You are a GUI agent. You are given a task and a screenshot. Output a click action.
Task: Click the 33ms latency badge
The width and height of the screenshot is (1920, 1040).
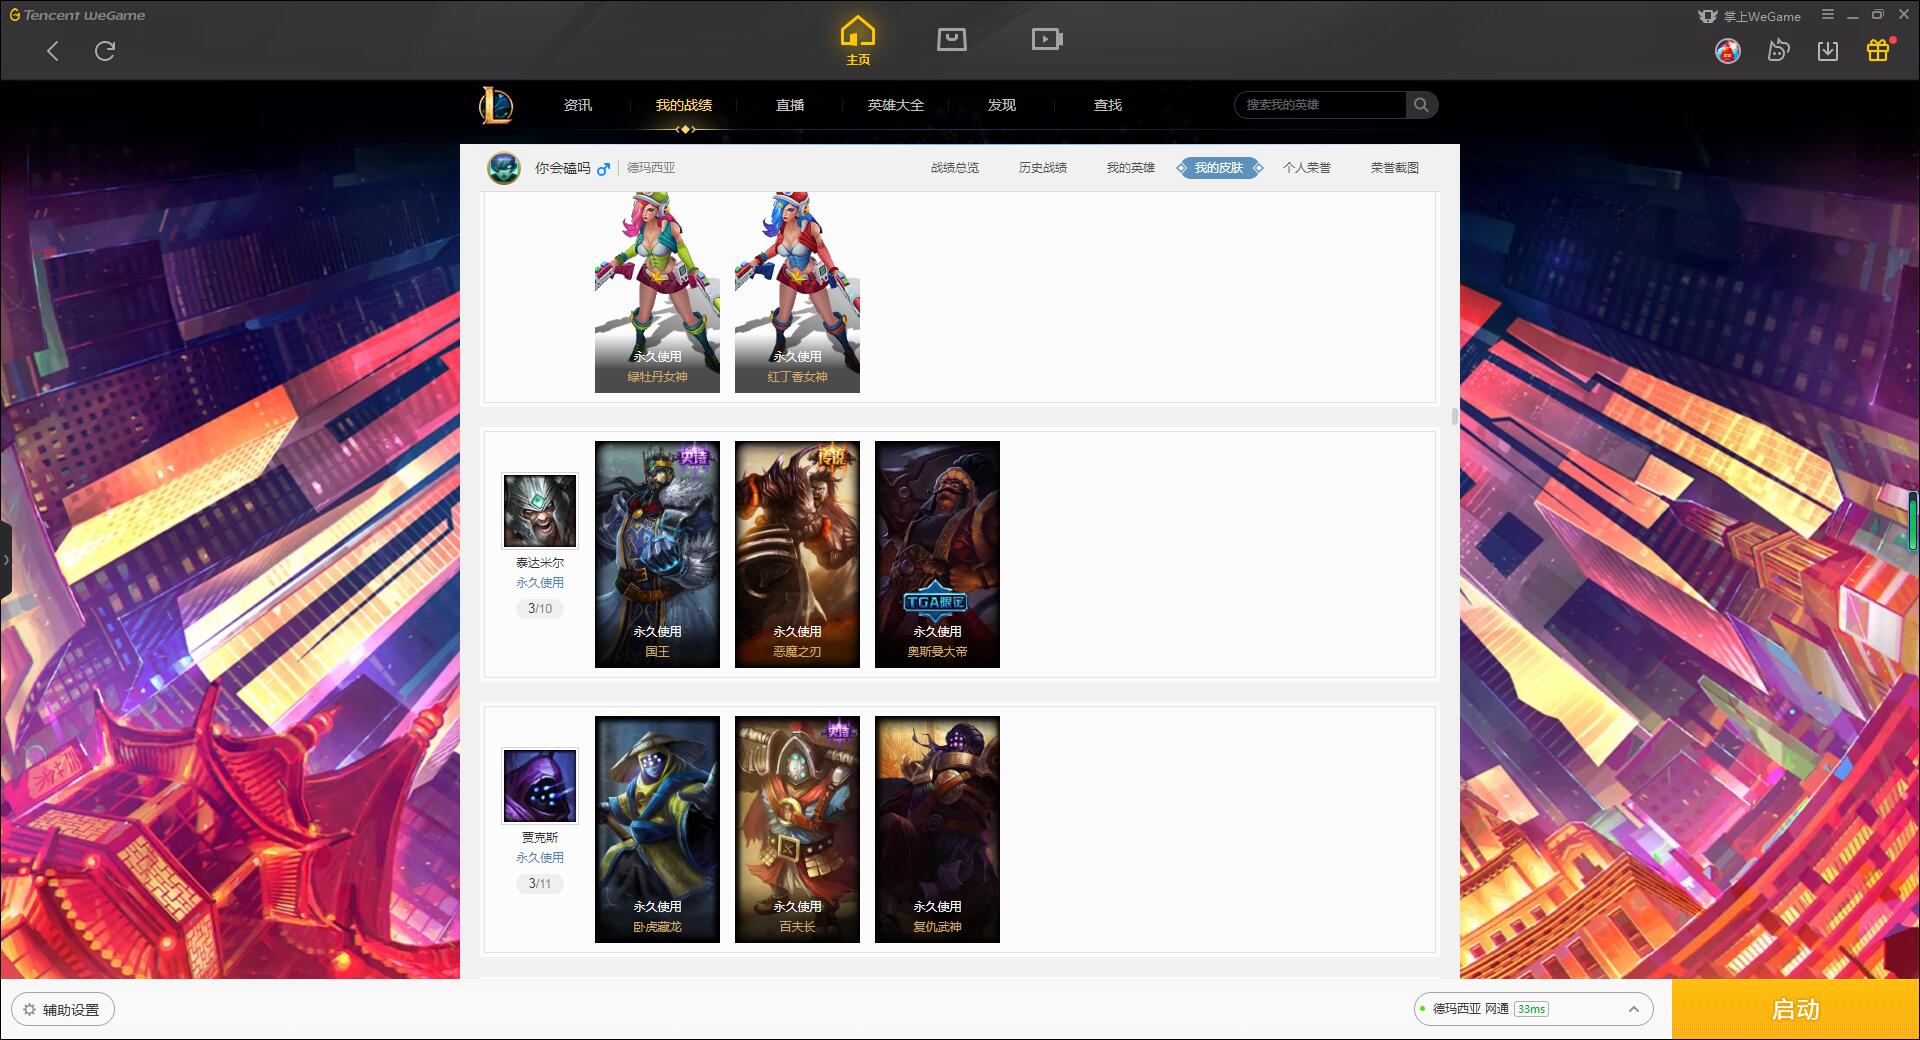1531,1009
